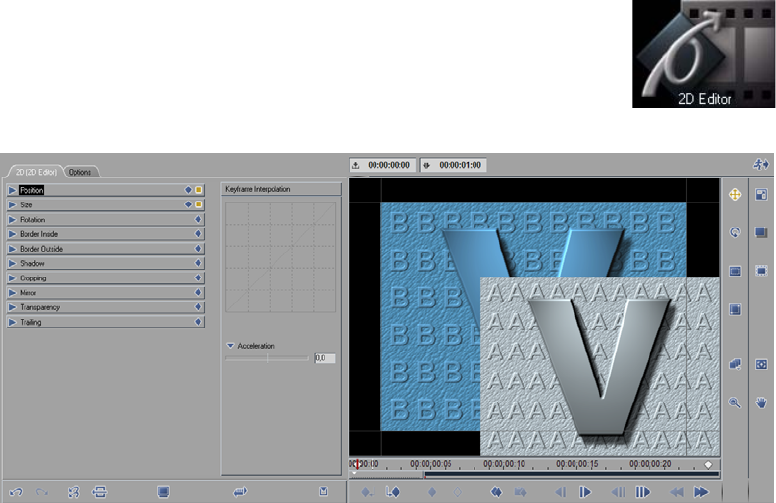This screenshot has width=776, height=503.
Task: Click the reset-parameters icon beside redo
Action: point(73,492)
